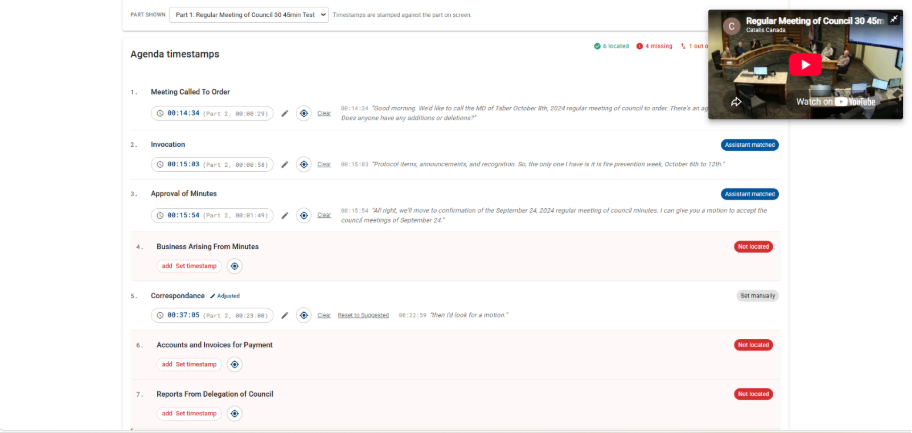Click the 'Meeting Called To Order' heading
Viewport: 912px width, 433px height.
(x=190, y=92)
